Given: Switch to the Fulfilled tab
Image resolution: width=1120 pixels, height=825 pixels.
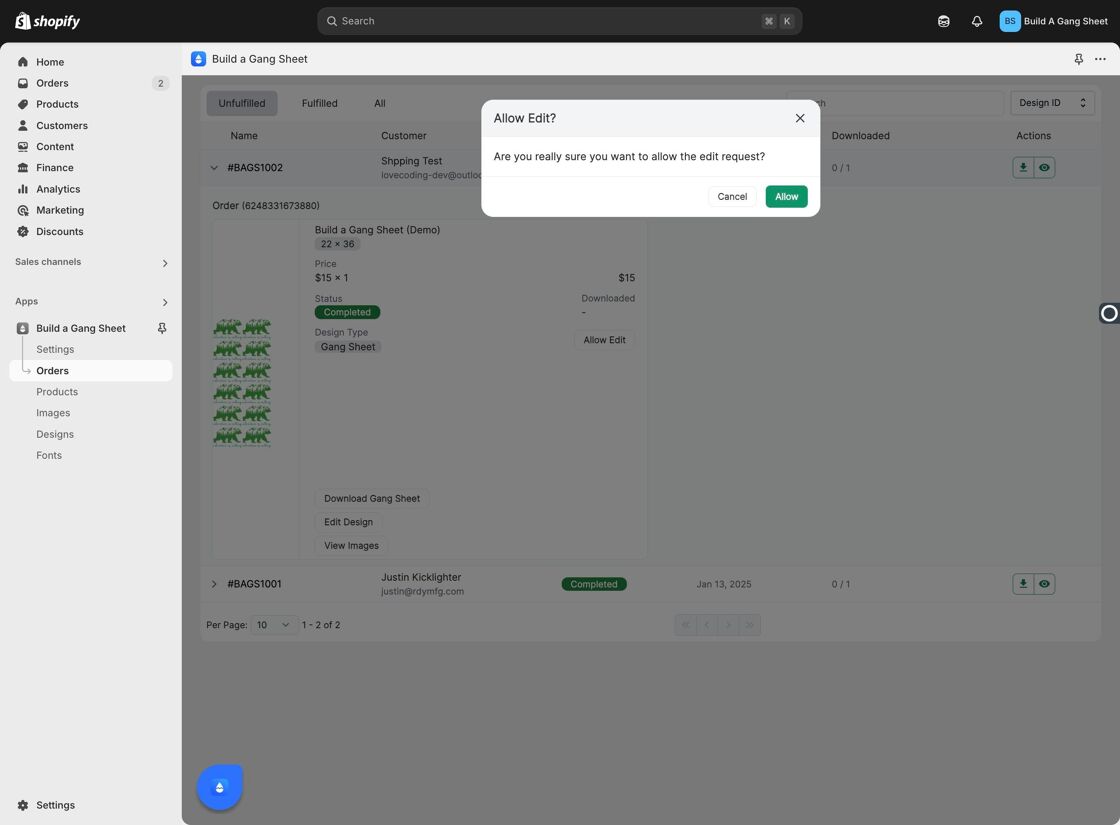Looking at the screenshot, I should point(319,104).
